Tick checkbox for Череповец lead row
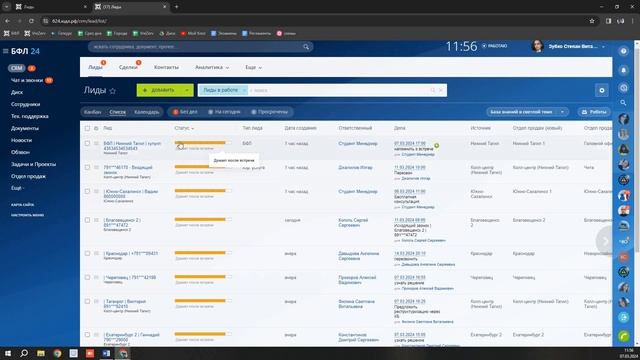 [x=87, y=278]
